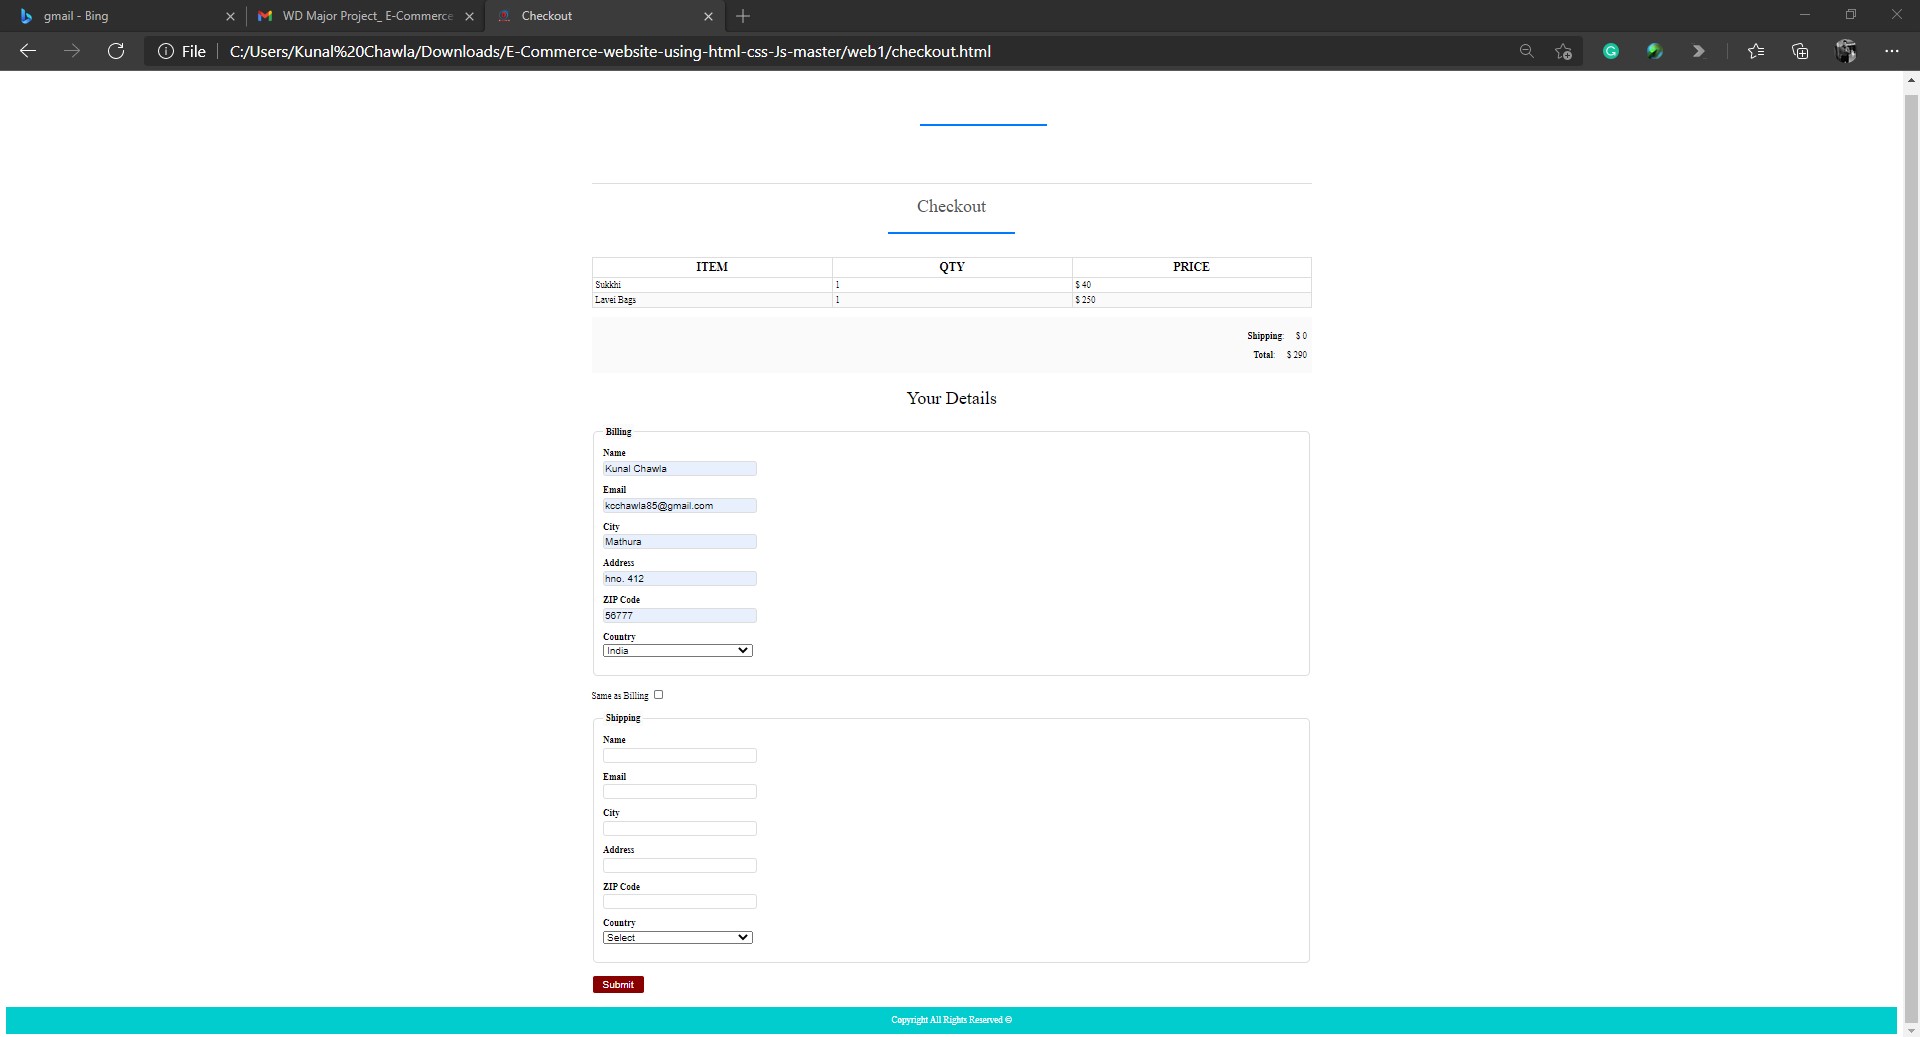Viewport: 1920px width, 1037px height.
Task: Focus the Shipping ZIP Code field
Action: click(679, 902)
